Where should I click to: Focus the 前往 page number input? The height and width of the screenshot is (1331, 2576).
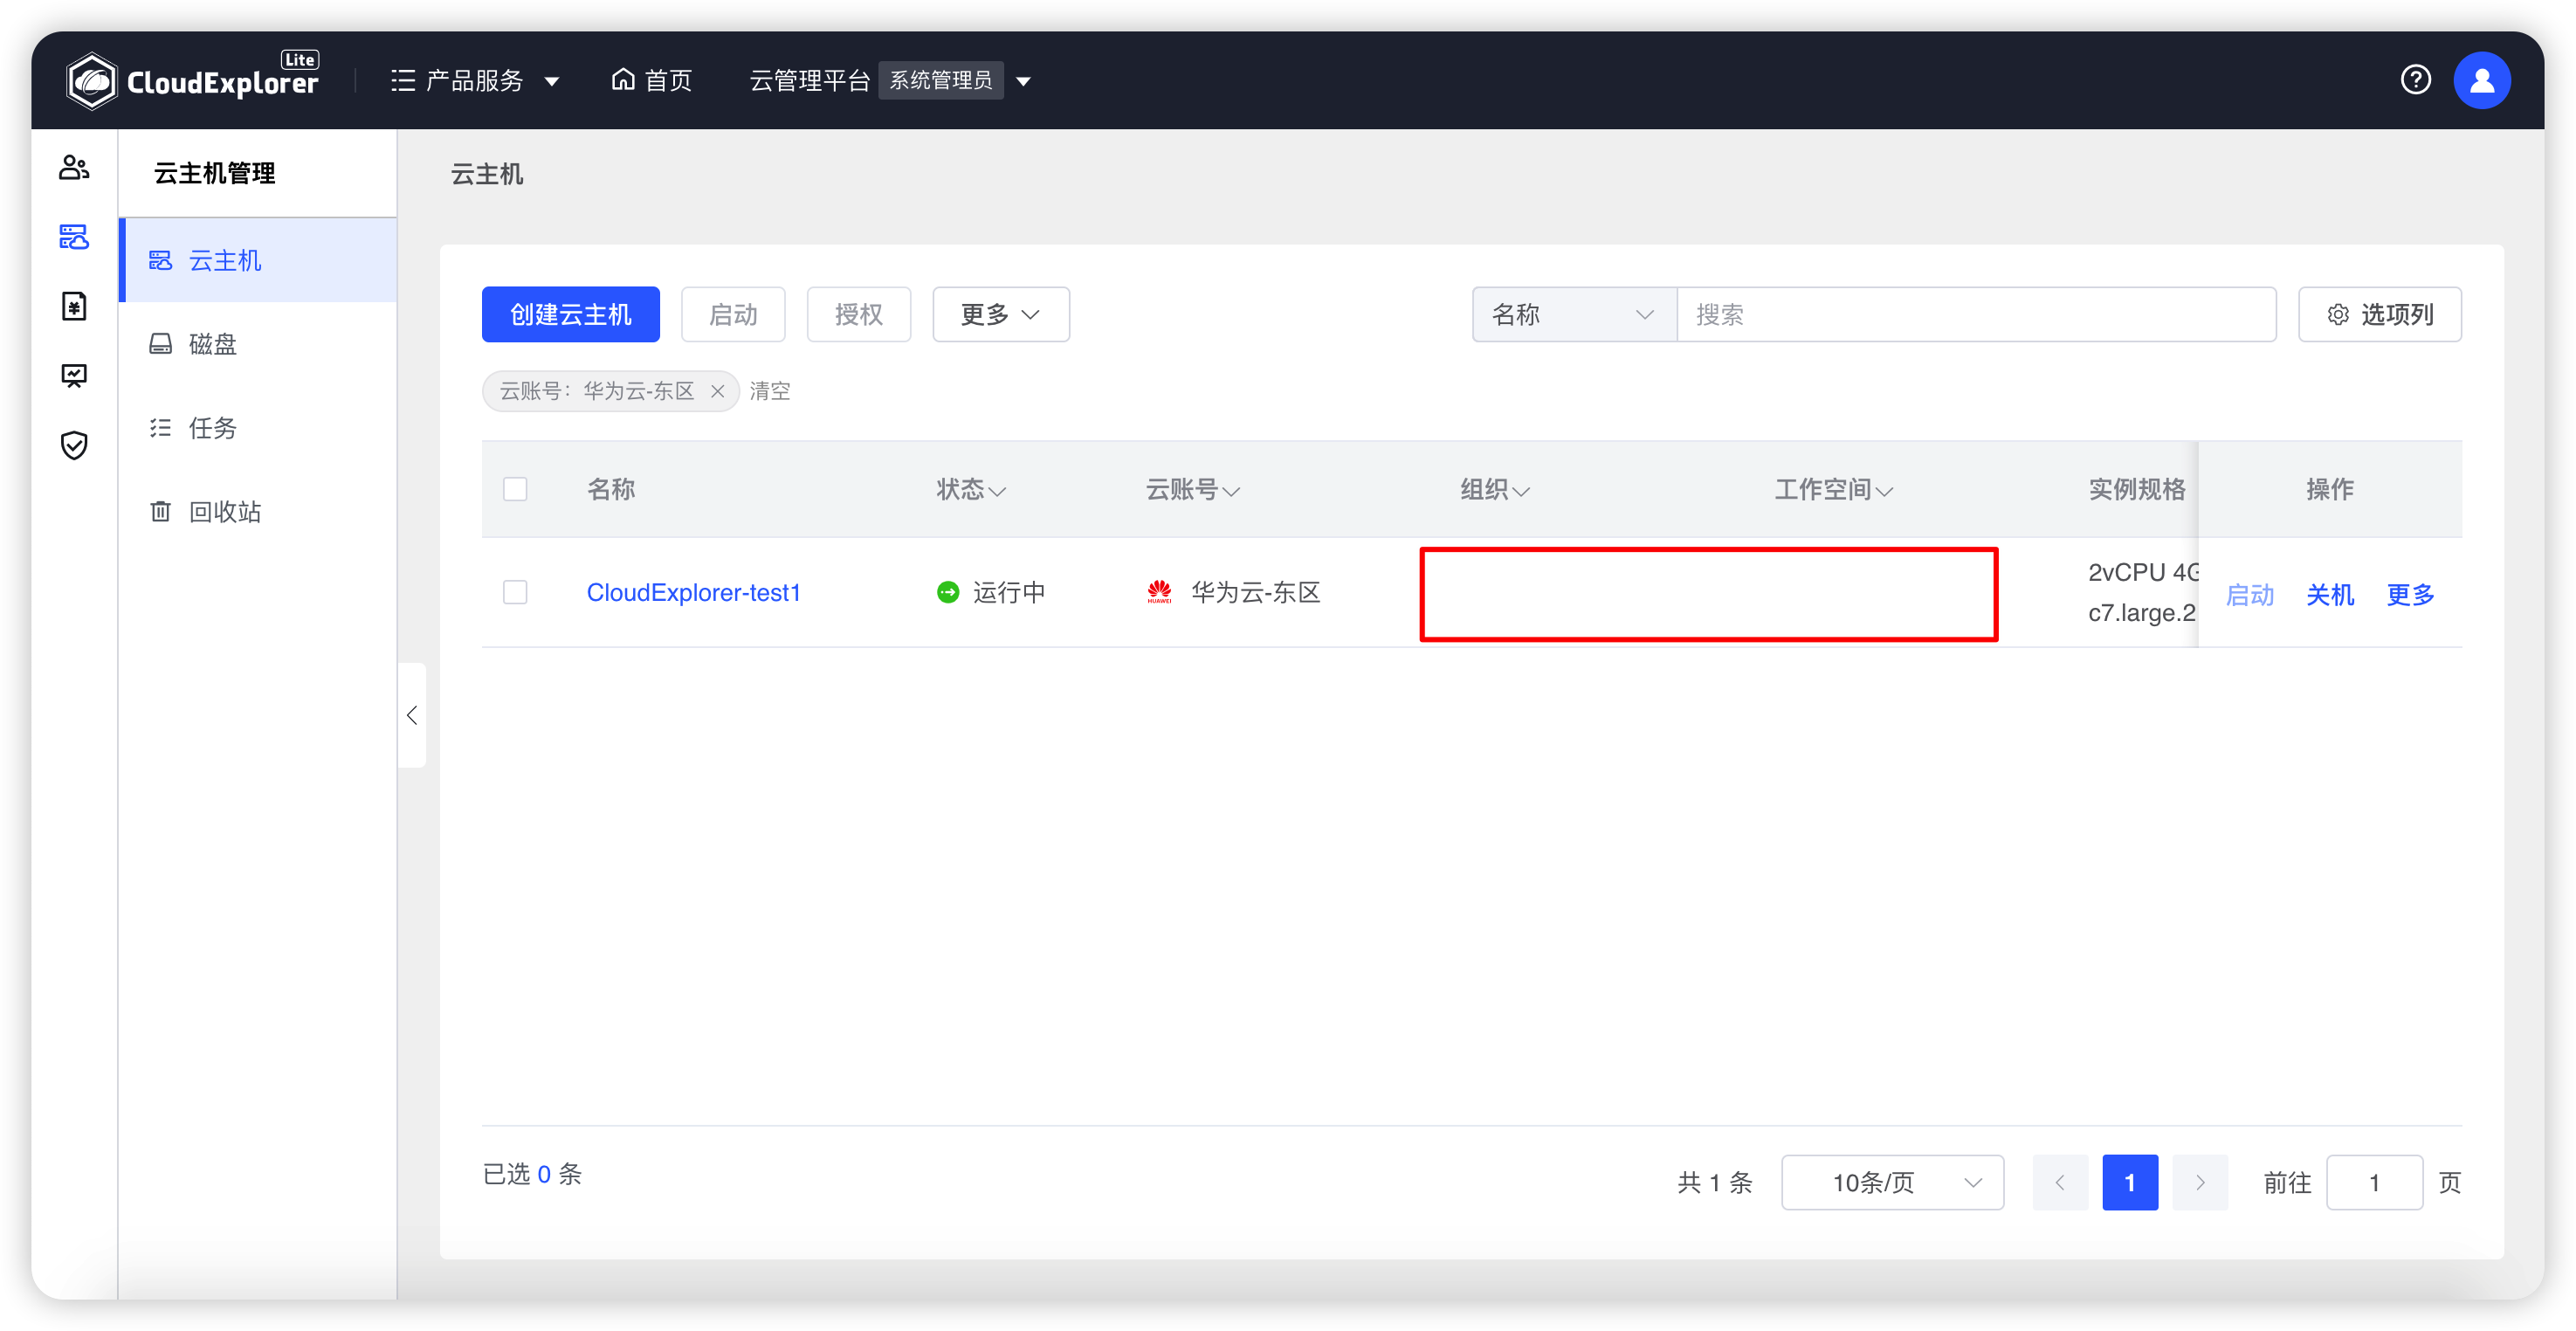tap(2374, 1182)
